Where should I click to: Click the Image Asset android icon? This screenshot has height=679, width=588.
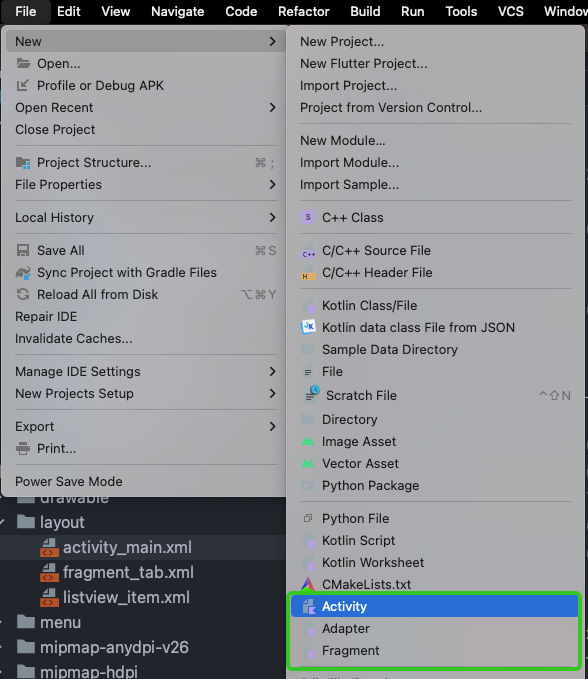click(x=308, y=442)
